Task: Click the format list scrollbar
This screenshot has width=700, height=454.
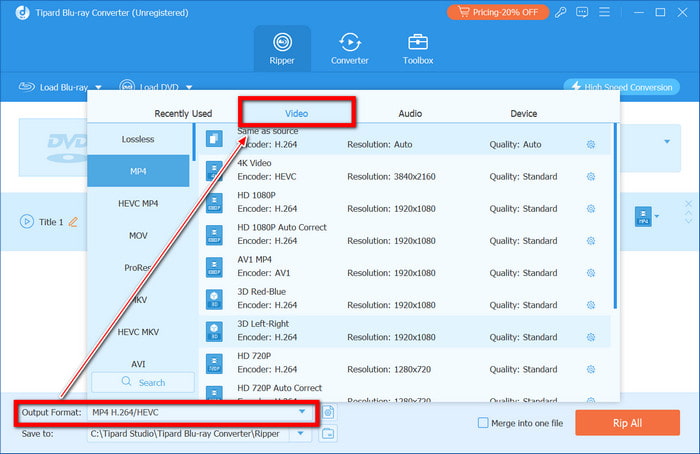Action: tap(194, 142)
